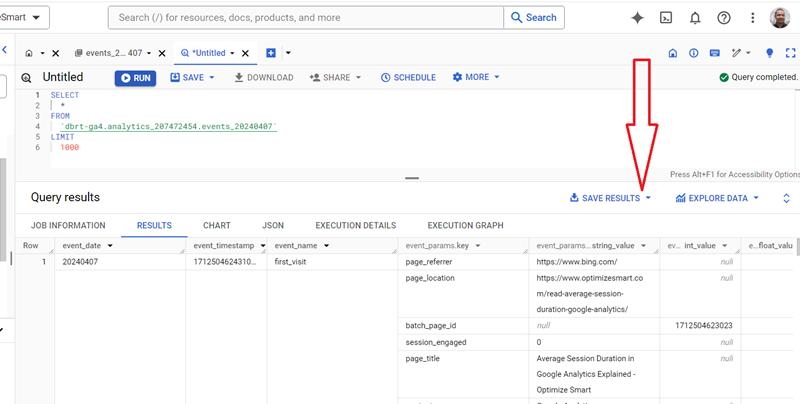Collapse the left explorer panel chevron

[5, 49]
